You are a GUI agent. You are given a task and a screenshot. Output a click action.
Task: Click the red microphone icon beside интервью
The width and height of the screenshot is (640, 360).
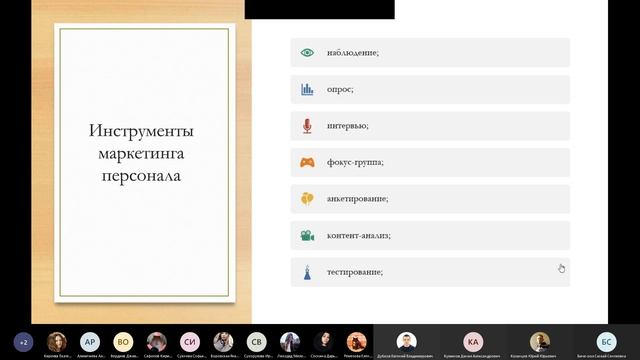pos(307,126)
